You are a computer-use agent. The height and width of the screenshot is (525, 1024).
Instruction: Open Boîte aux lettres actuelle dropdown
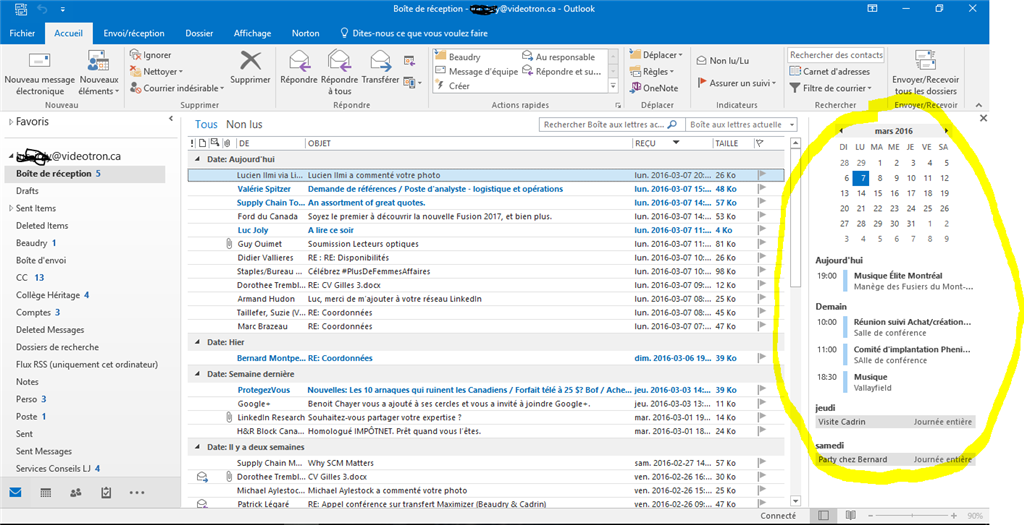pyautogui.click(x=742, y=124)
